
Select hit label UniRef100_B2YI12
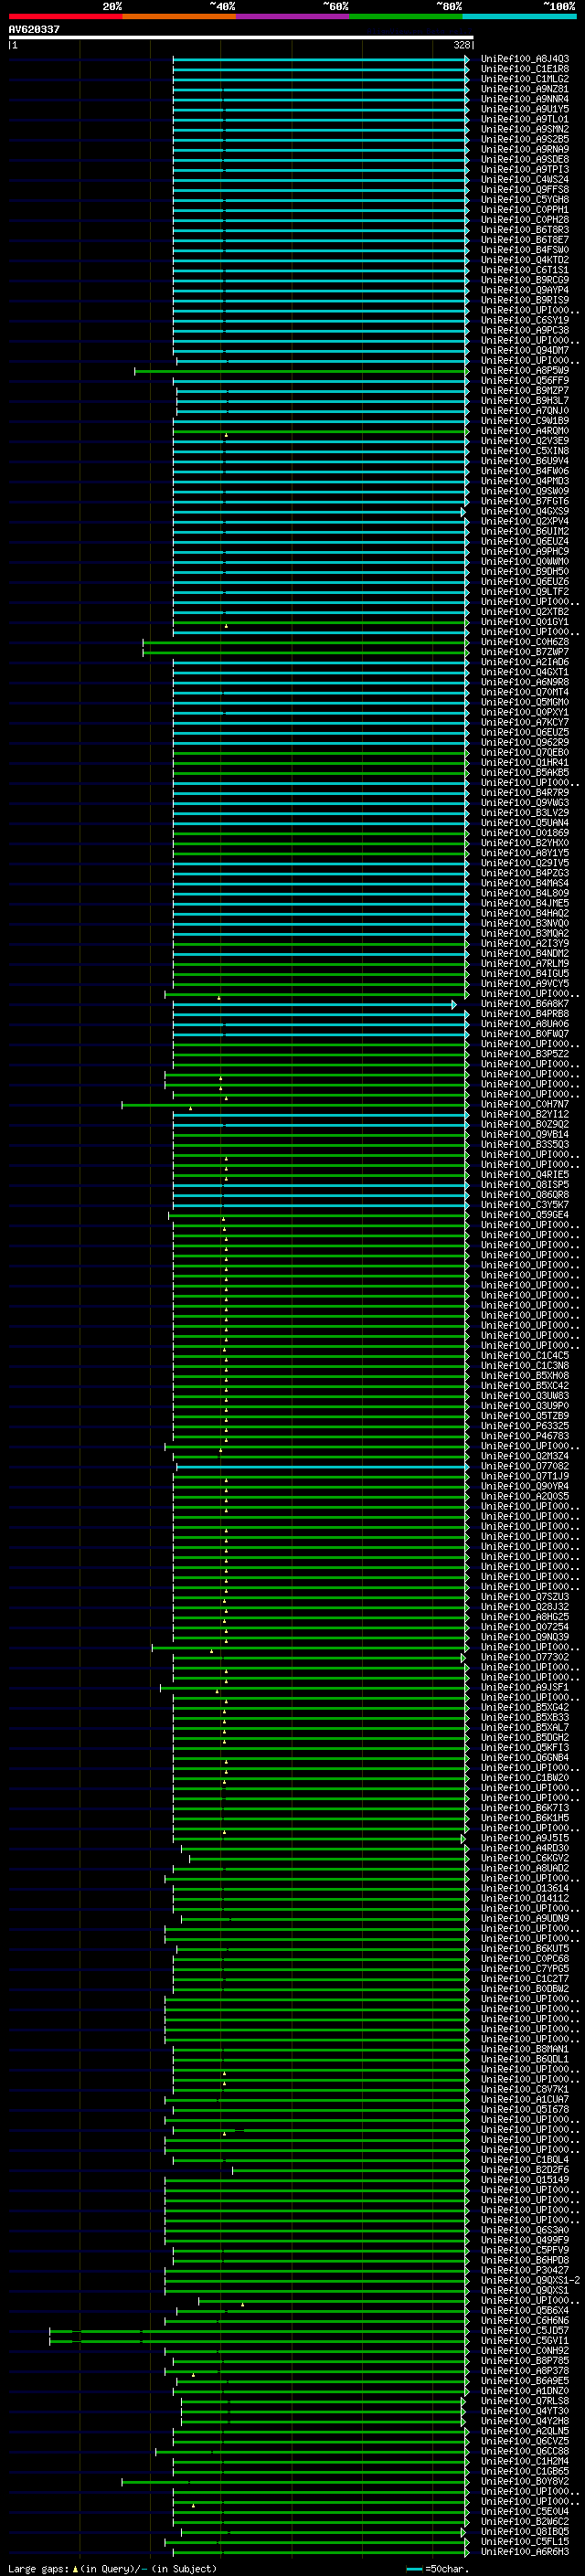[x=524, y=1115]
